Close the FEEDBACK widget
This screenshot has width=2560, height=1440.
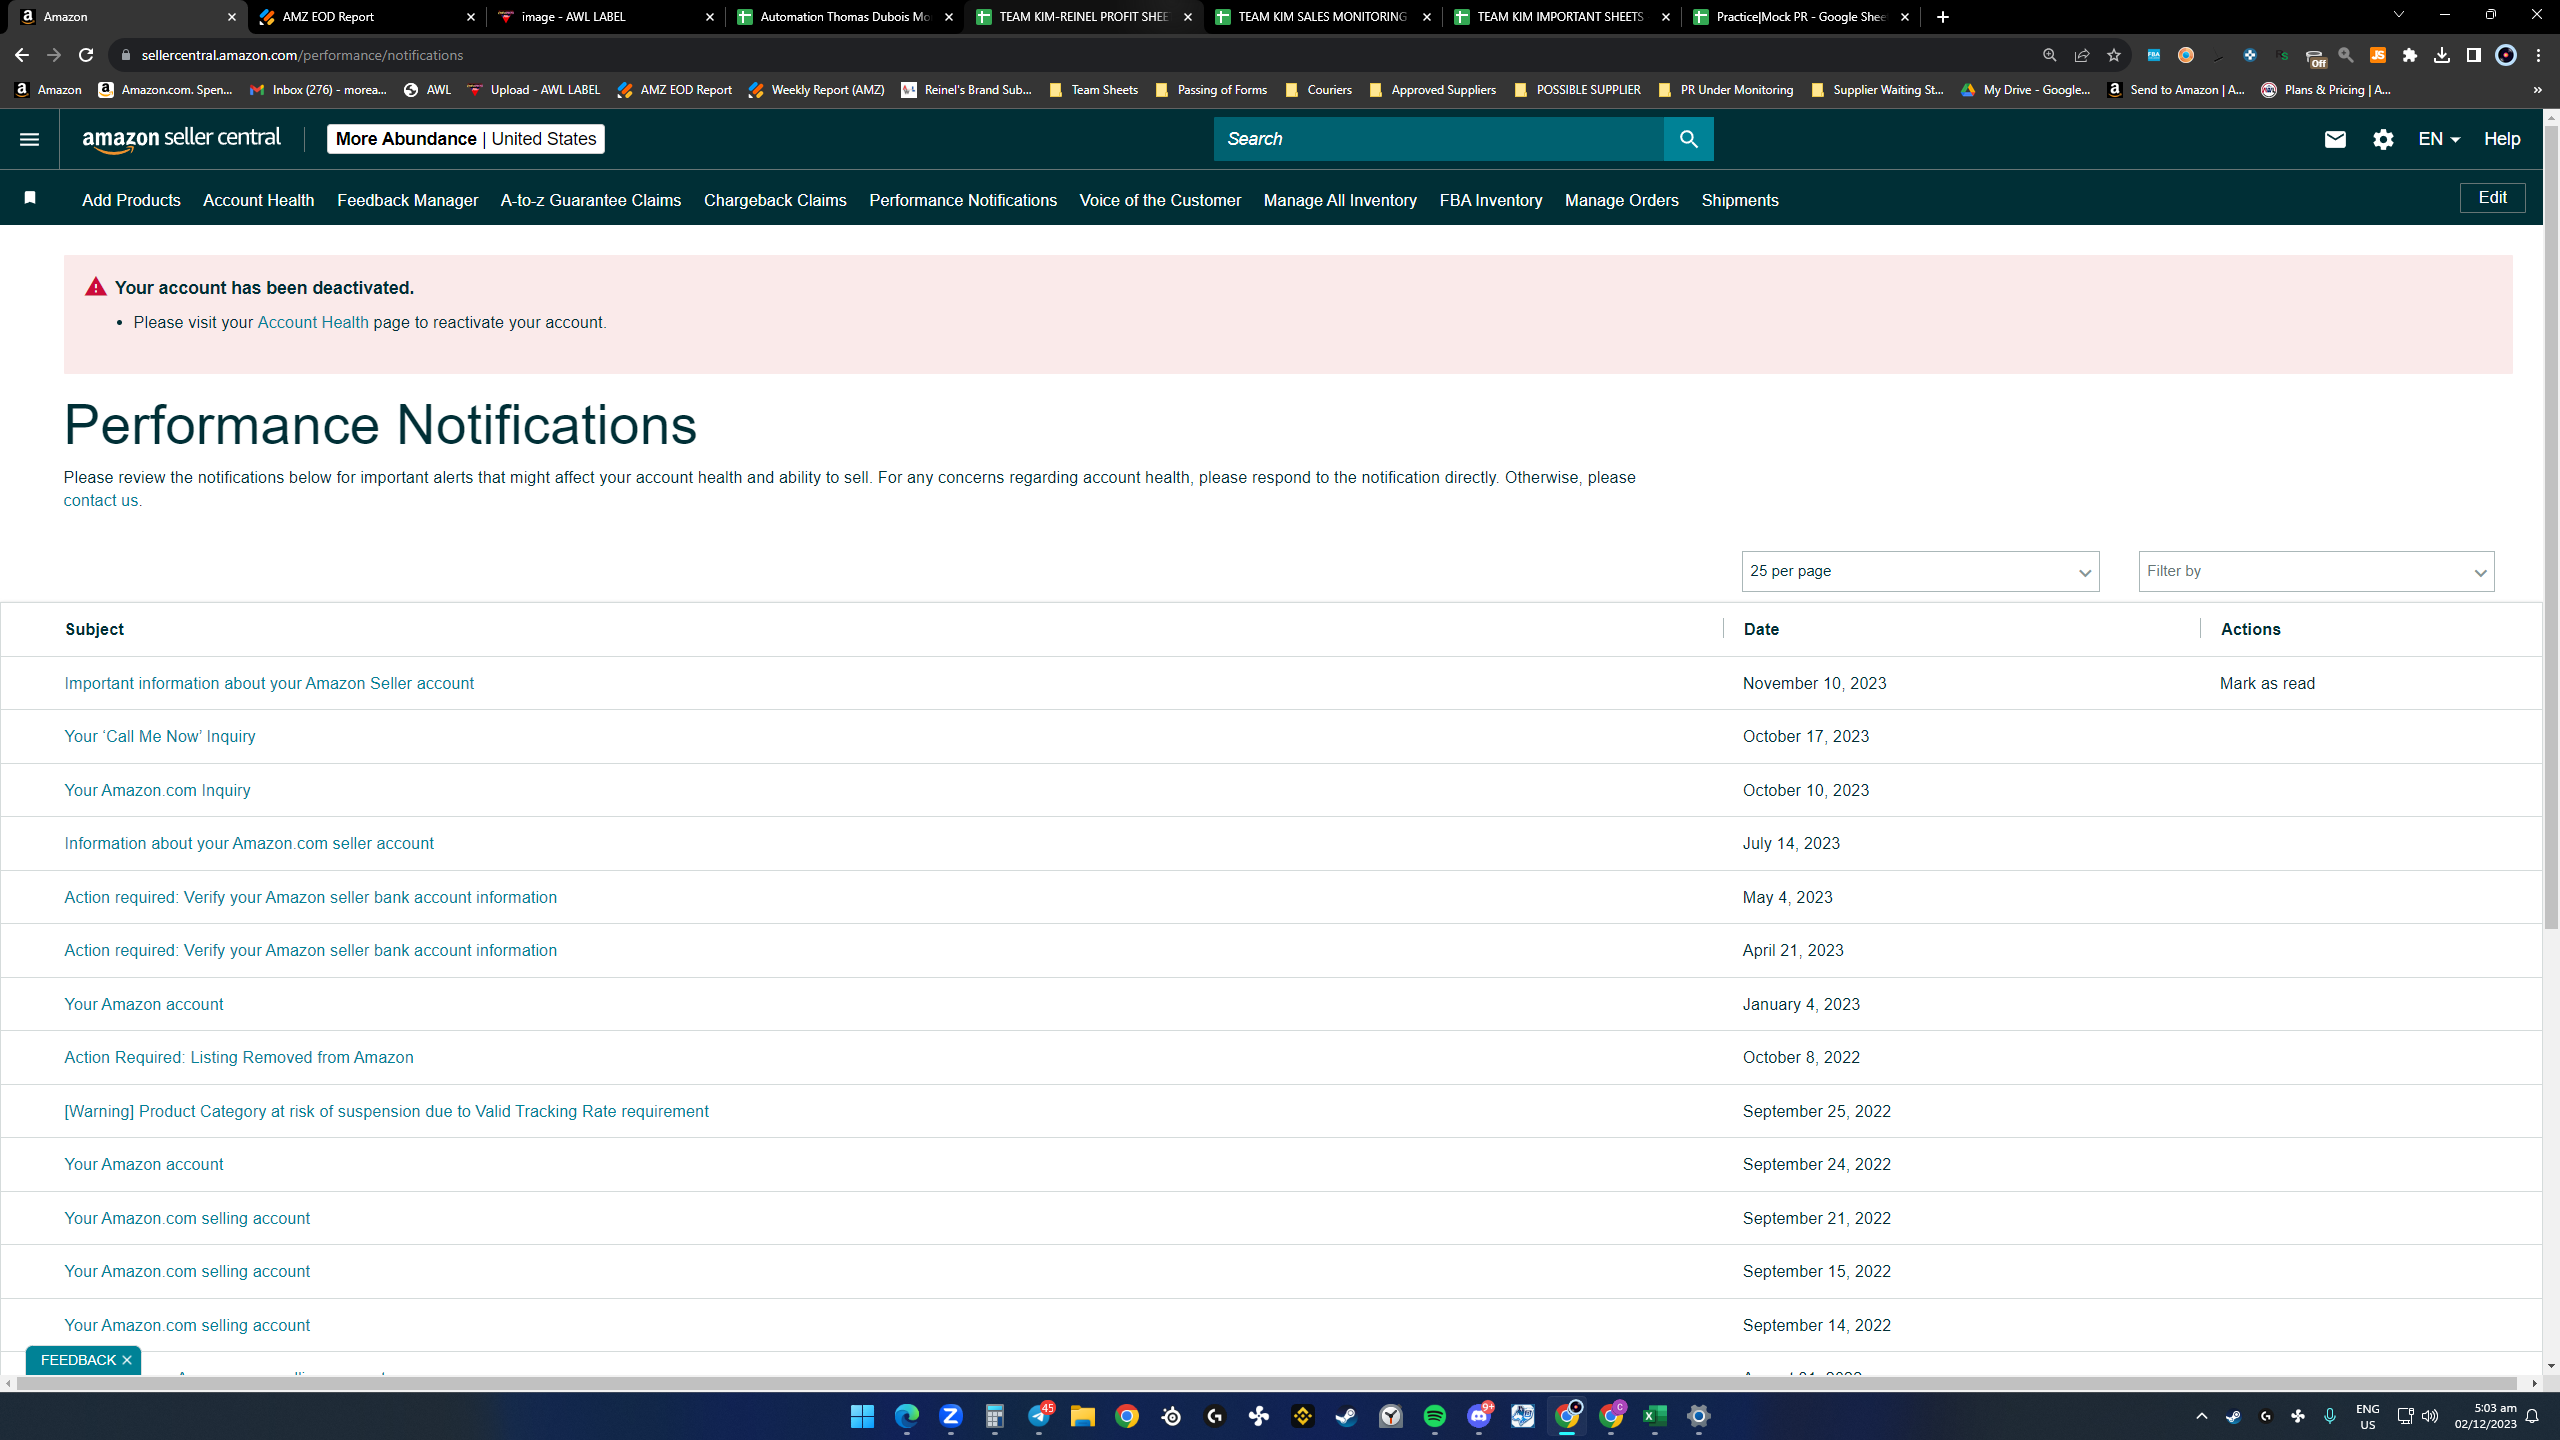[x=127, y=1360]
